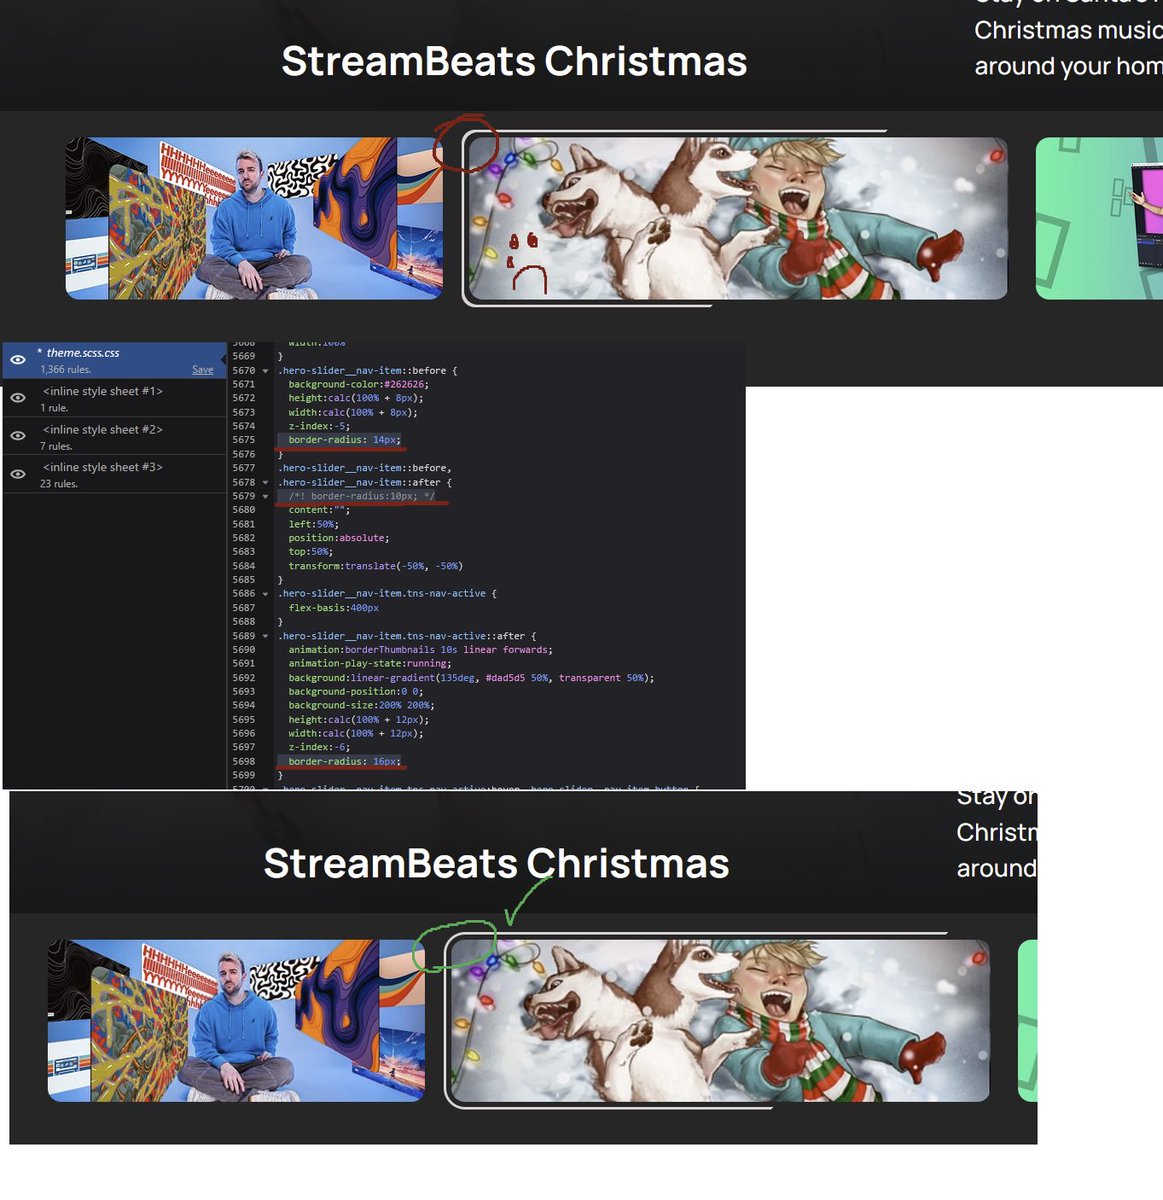Screen dimensions: 1163x1200
Task: Collapse the fold arrow at line 5678
Action: point(265,483)
